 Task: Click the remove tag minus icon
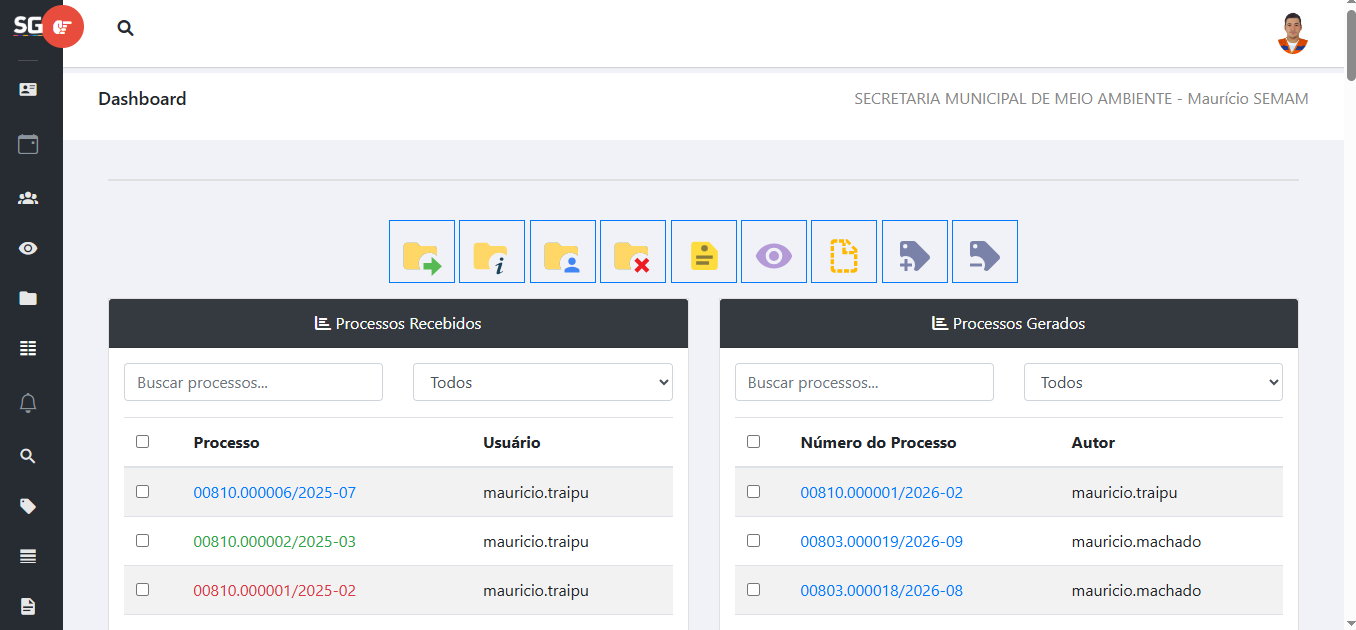pyautogui.click(x=985, y=252)
